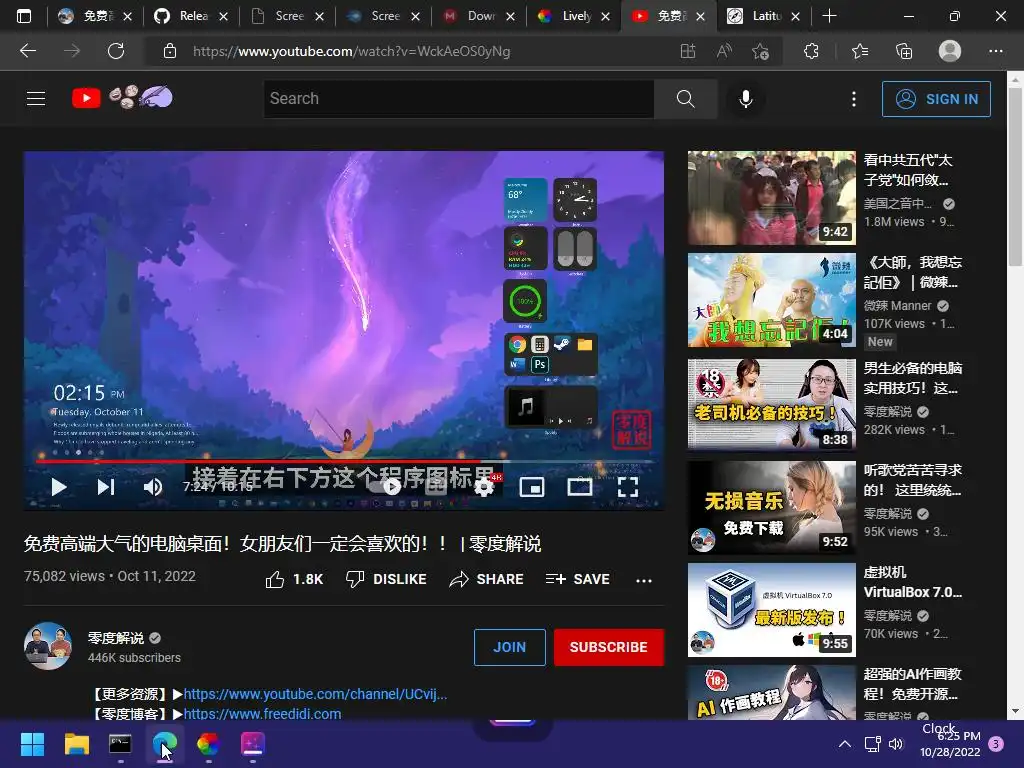Show hidden system tray icons chevron
This screenshot has height=768, width=1024.
tap(844, 744)
